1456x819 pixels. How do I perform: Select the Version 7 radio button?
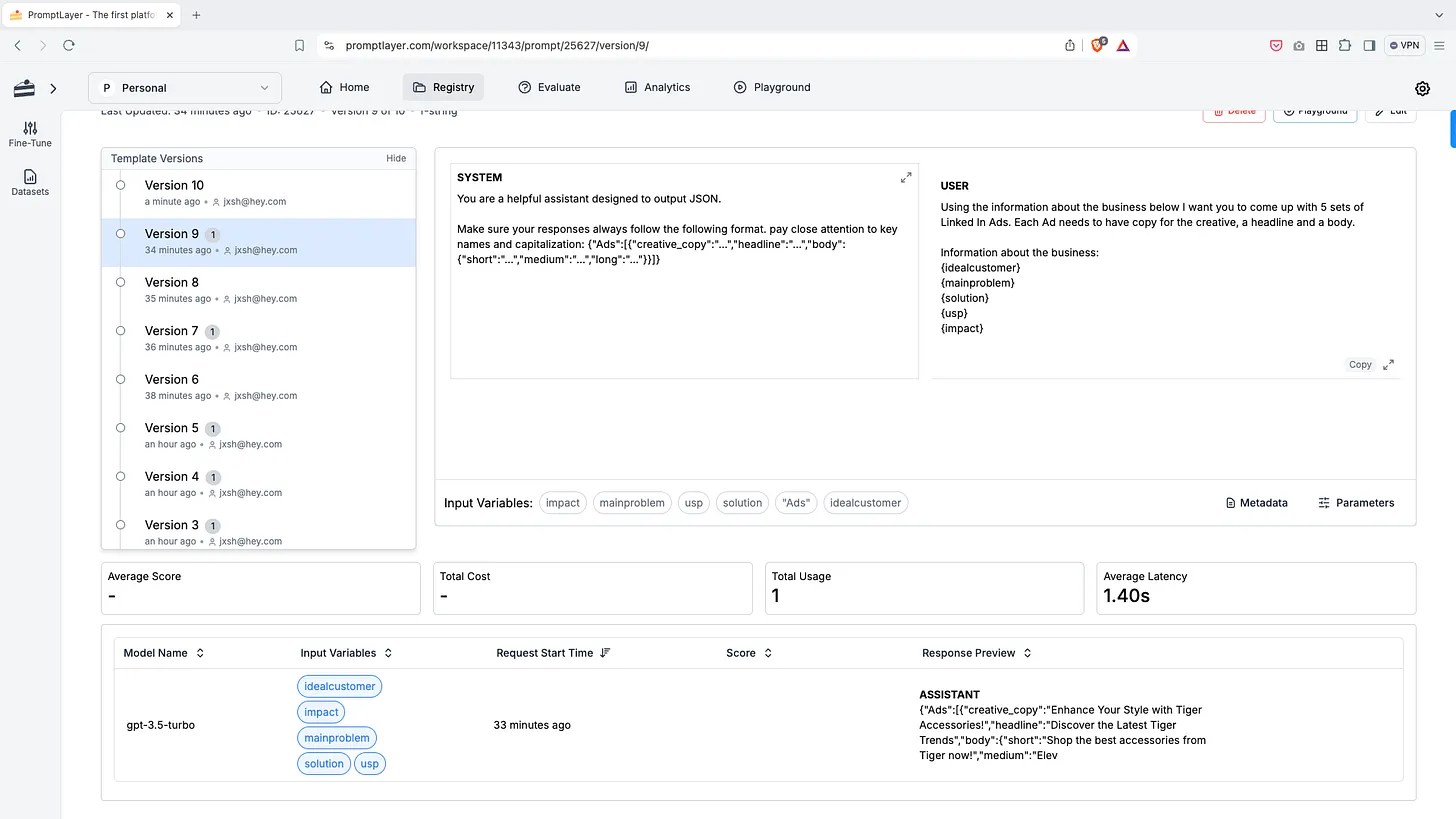pyautogui.click(x=120, y=331)
